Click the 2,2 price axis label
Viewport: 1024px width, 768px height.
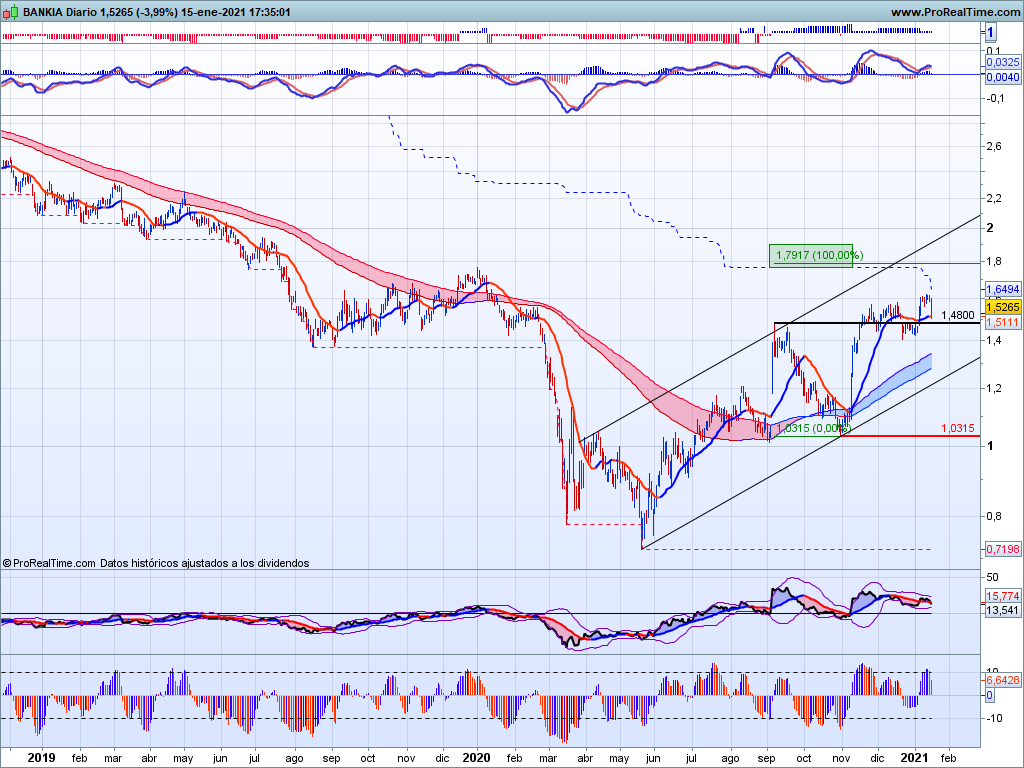pyautogui.click(x=994, y=198)
